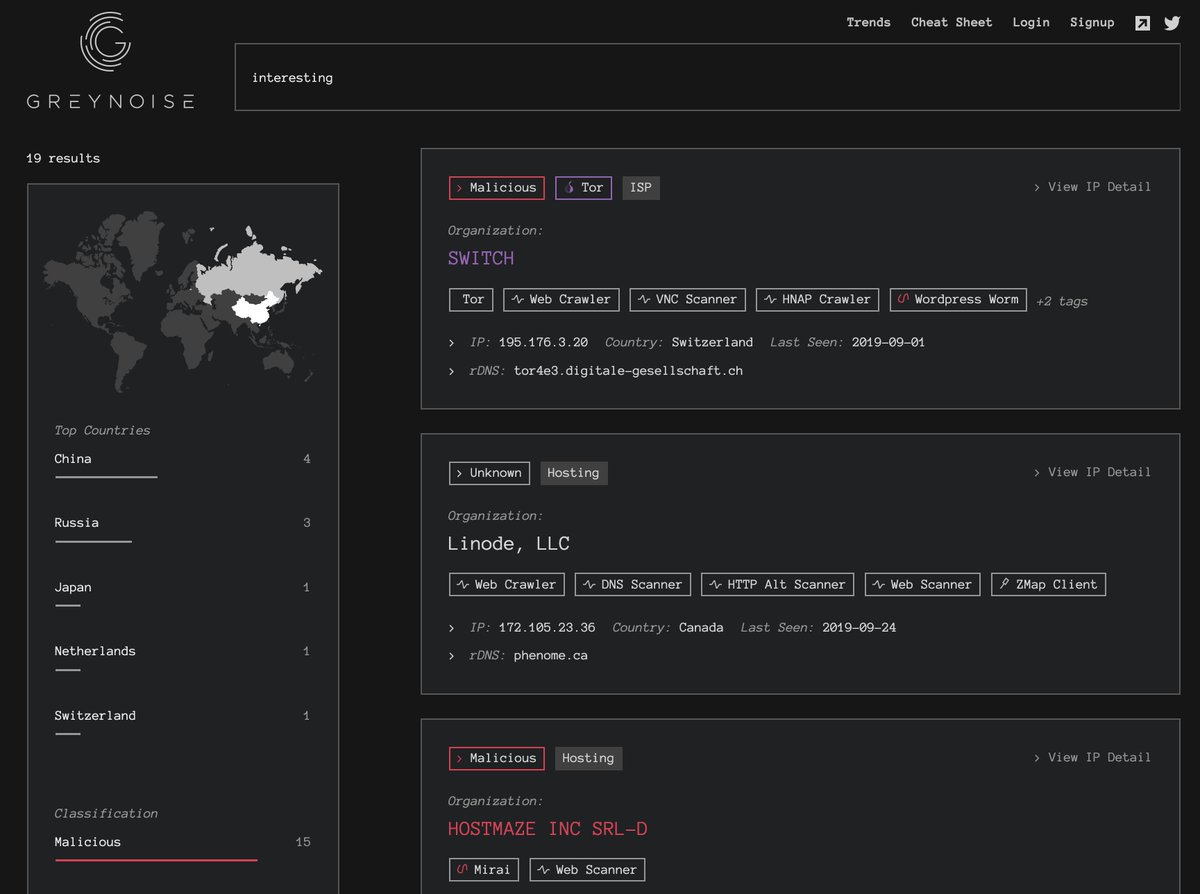Viewport: 1200px width, 894px height.
Task: Click the Malicious badge on HOSTMAZE card
Action: pyautogui.click(x=497, y=758)
